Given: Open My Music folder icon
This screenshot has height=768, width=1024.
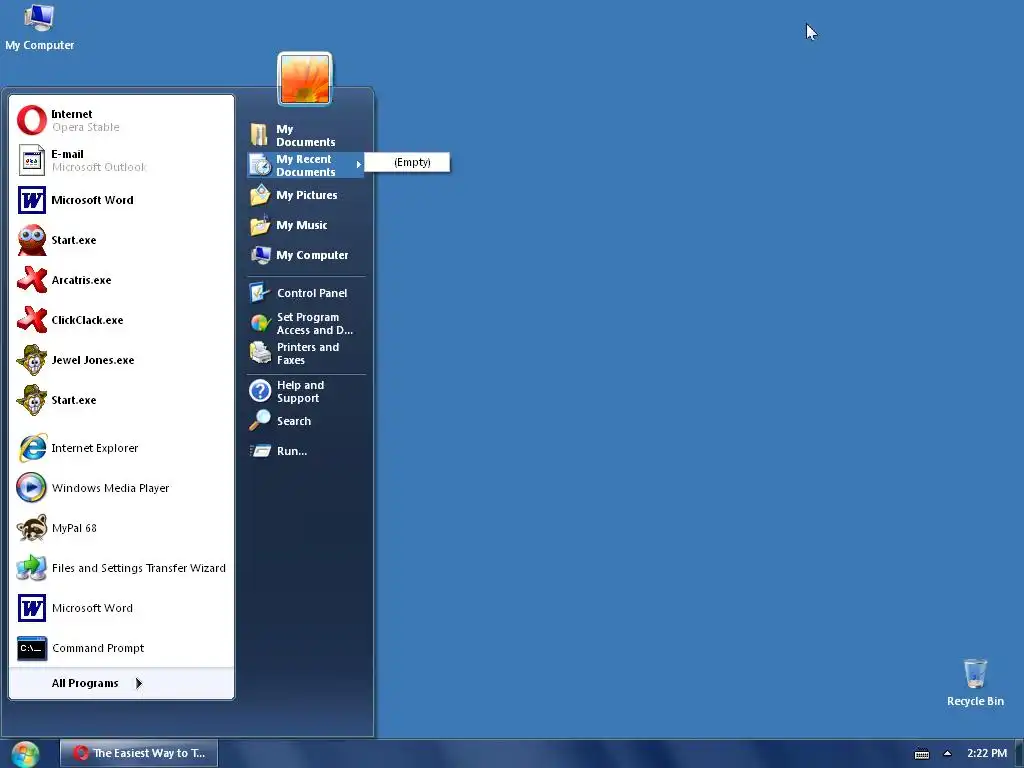Looking at the screenshot, I should coord(260,225).
